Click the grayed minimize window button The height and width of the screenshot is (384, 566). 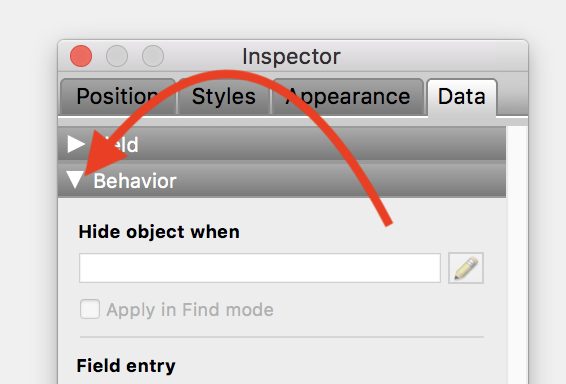[x=117, y=56]
